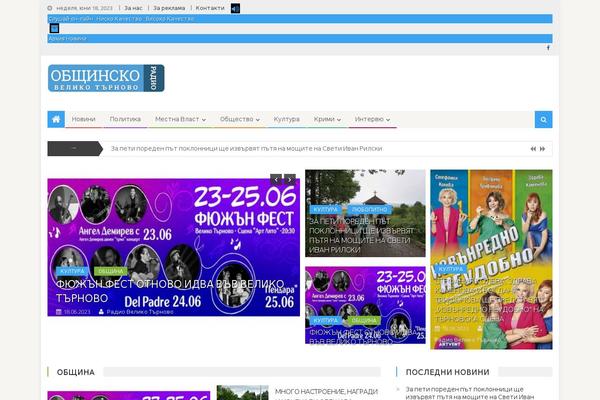The height and width of the screenshot is (400, 600).
Task: Open the Политика menu item
Action: click(x=125, y=119)
